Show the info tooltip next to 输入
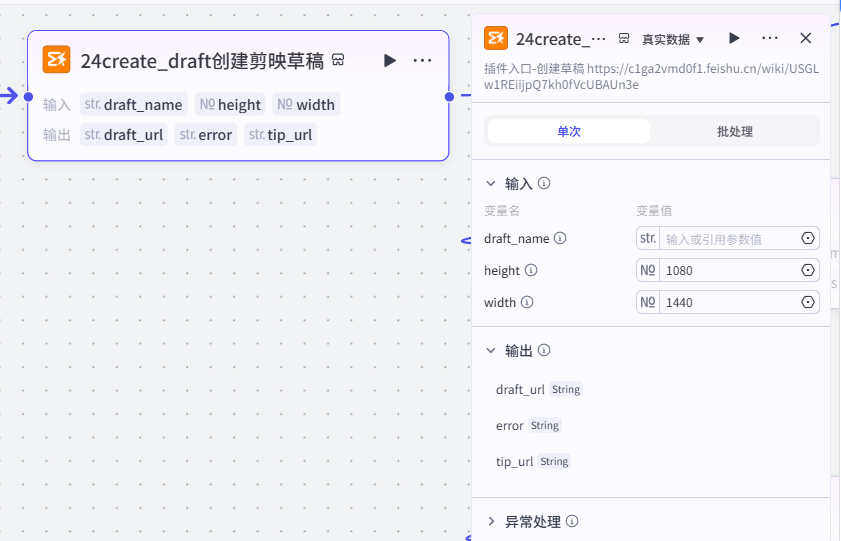The image size is (841, 541). pos(544,183)
